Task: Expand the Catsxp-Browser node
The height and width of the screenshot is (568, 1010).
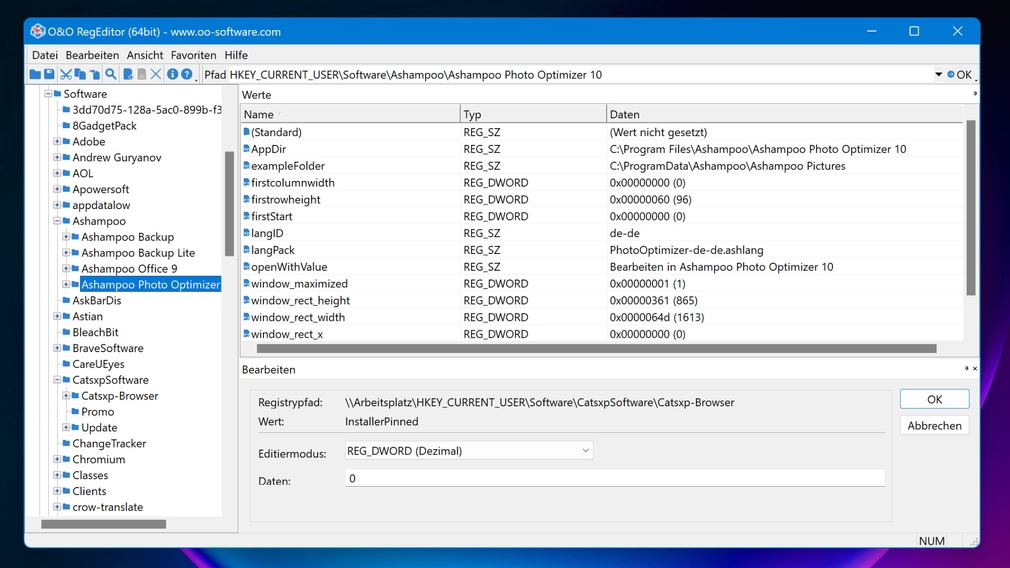Action: [x=66, y=396]
